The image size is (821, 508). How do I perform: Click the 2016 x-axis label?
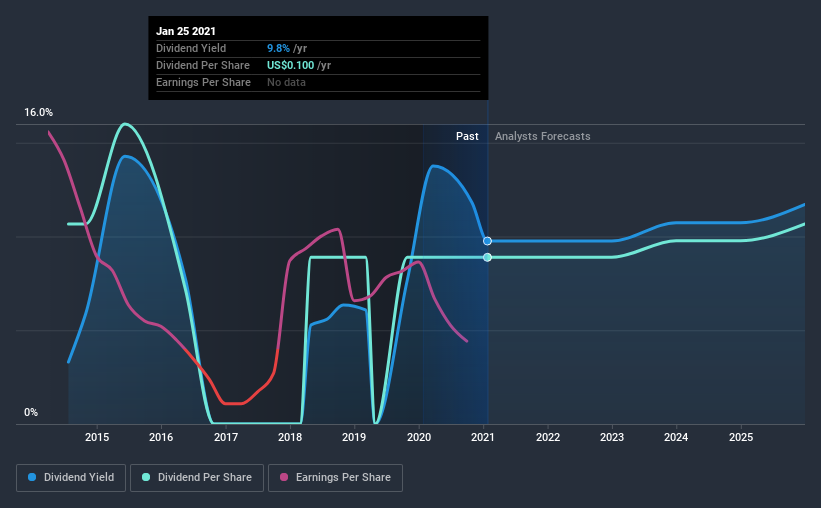161,437
